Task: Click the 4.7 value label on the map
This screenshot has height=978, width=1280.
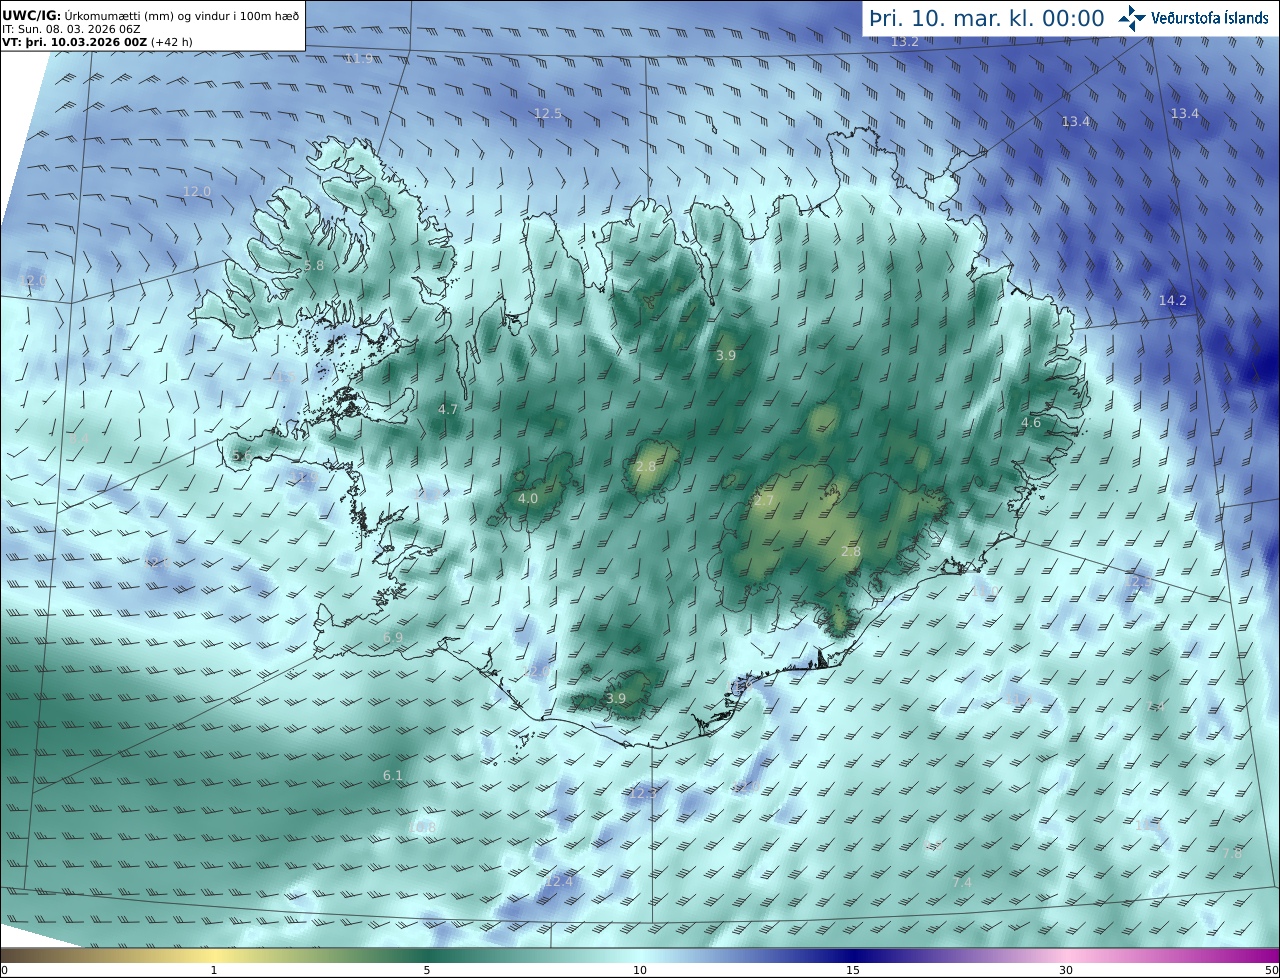Action: click(448, 410)
